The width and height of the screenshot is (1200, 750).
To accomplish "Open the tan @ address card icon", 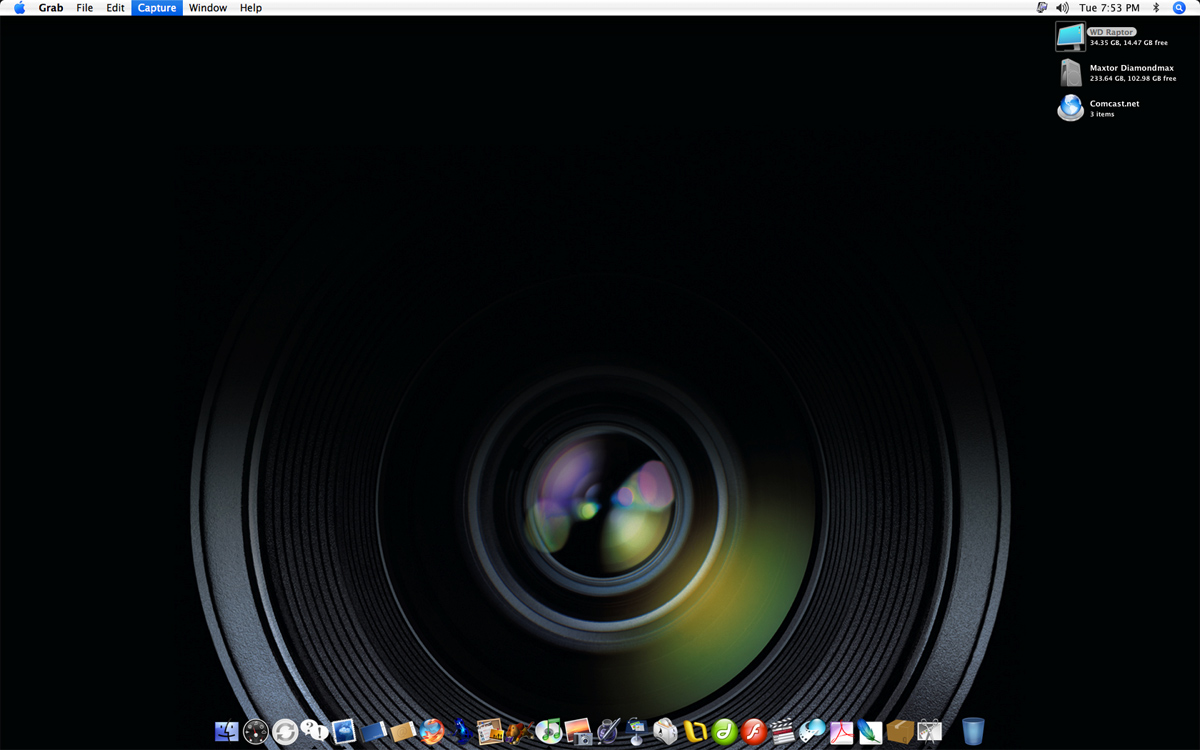I will [x=402, y=732].
